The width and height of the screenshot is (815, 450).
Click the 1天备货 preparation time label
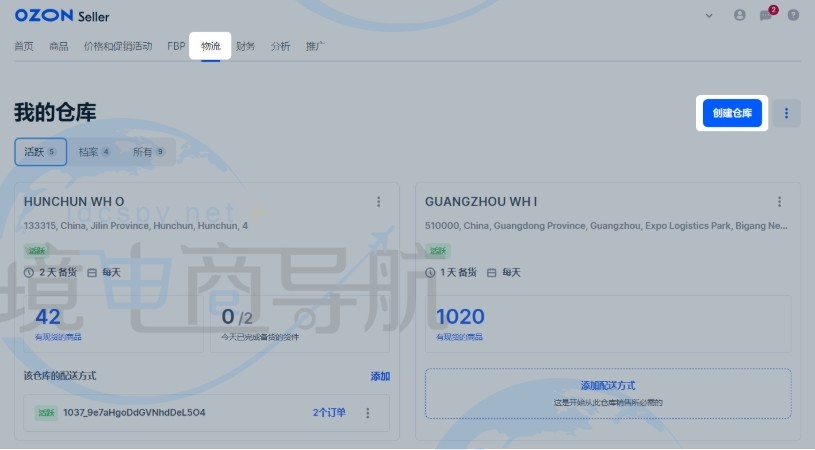coord(458,272)
